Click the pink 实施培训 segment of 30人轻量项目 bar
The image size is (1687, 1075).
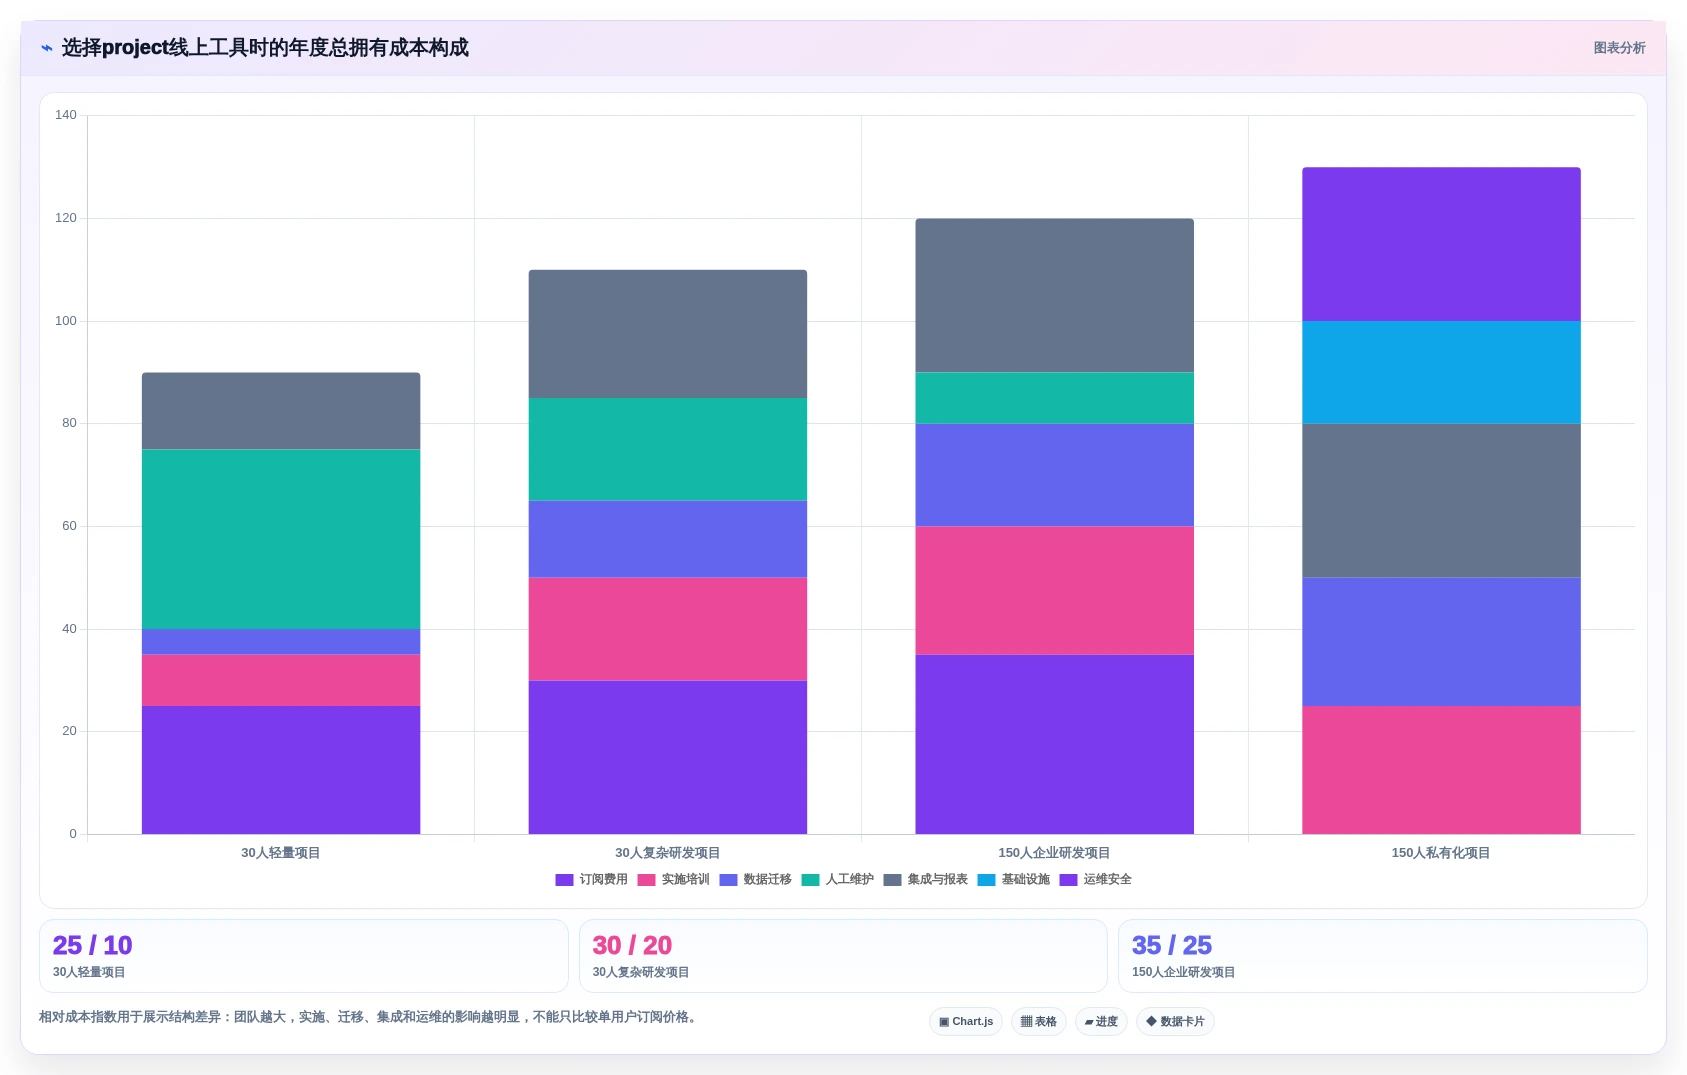click(x=281, y=680)
